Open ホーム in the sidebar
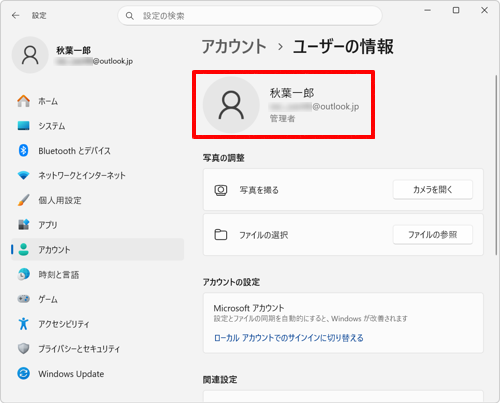The width and height of the screenshot is (500, 403). [97, 101]
